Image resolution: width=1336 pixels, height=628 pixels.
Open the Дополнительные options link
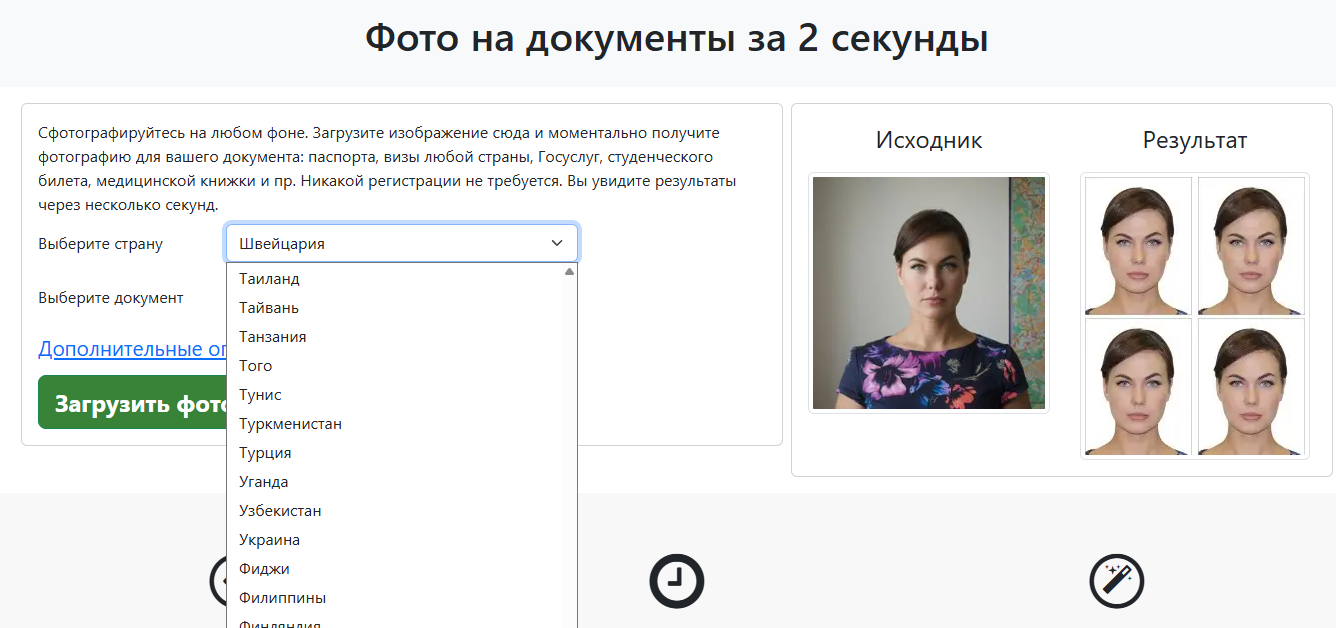coord(133,349)
